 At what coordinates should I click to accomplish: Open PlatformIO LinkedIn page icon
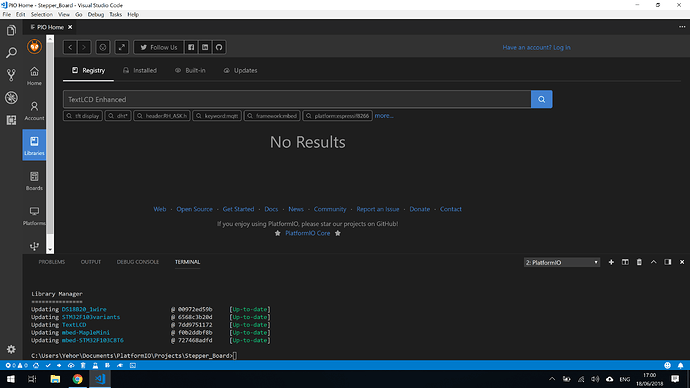[x=205, y=47]
